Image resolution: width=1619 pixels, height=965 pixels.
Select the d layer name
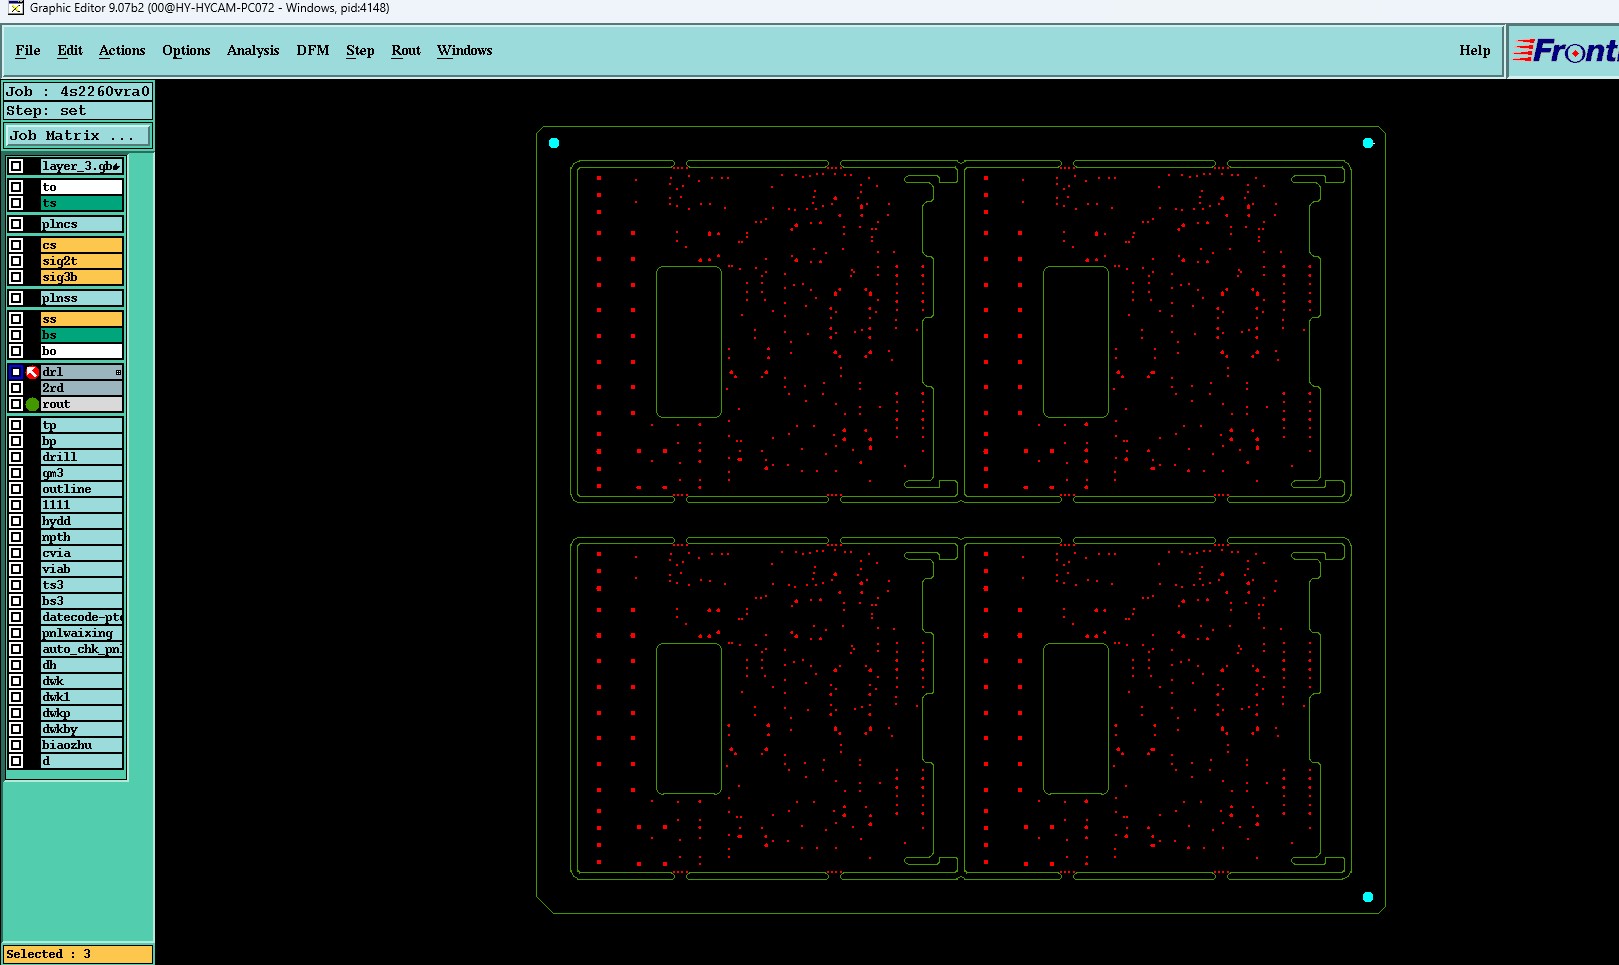coord(82,761)
